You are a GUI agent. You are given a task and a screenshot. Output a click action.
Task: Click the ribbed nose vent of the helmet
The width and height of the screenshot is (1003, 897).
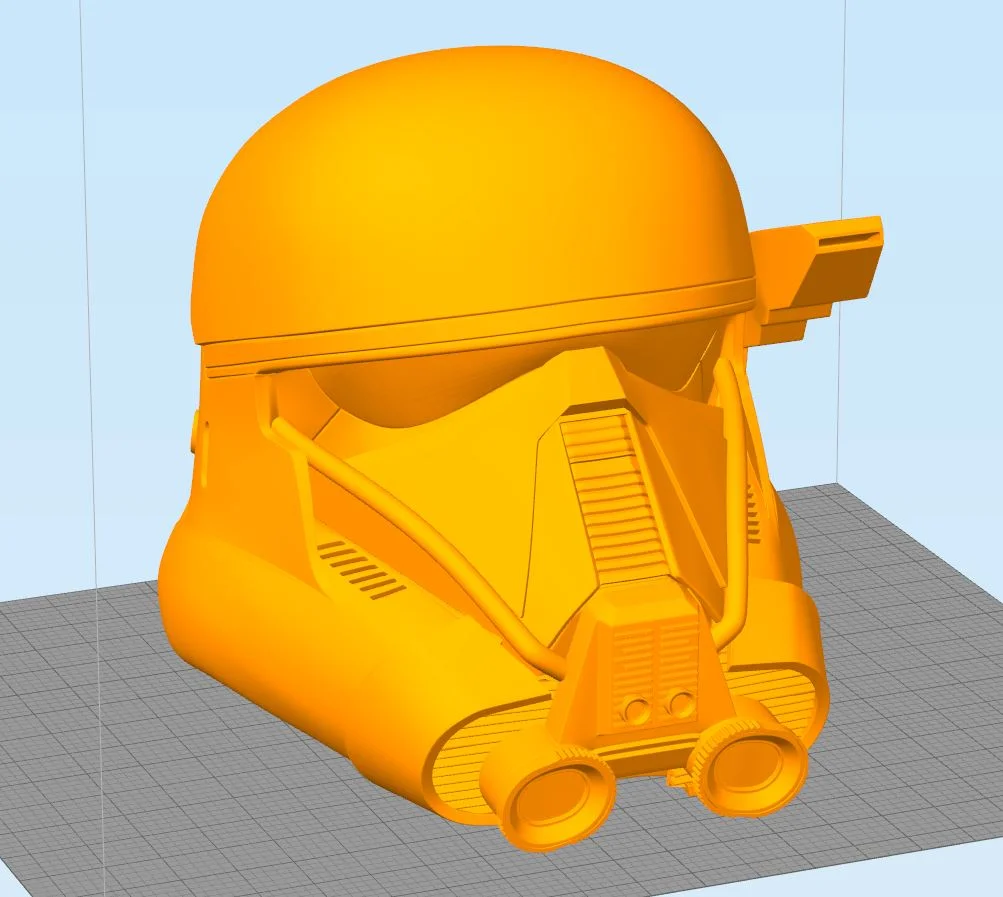[610, 500]
